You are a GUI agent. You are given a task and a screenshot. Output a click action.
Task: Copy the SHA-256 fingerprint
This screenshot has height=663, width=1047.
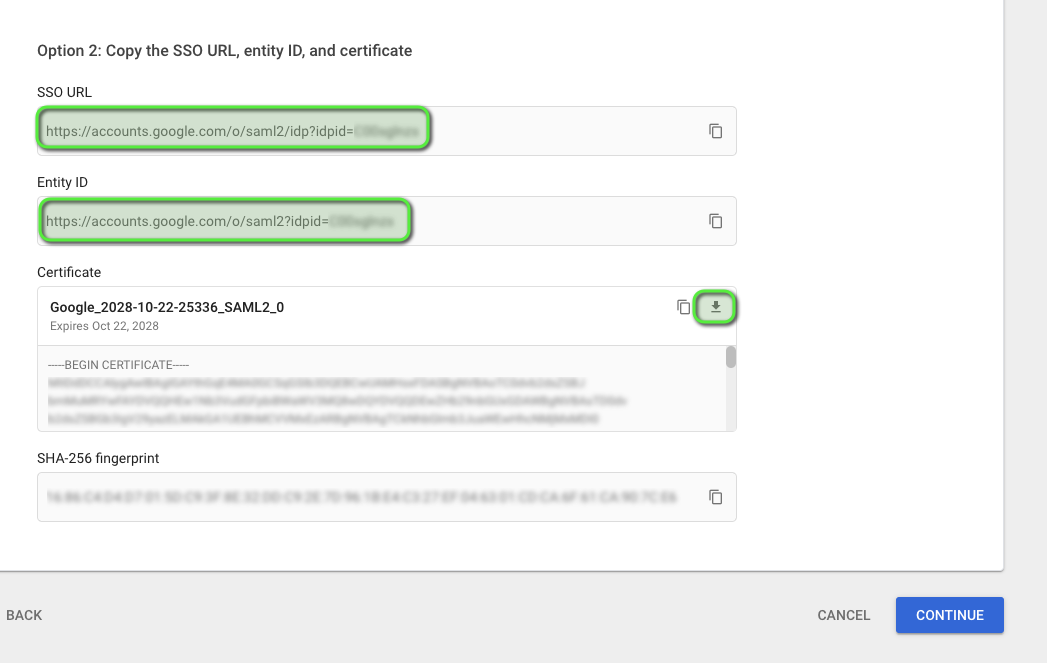pos(715,497)
